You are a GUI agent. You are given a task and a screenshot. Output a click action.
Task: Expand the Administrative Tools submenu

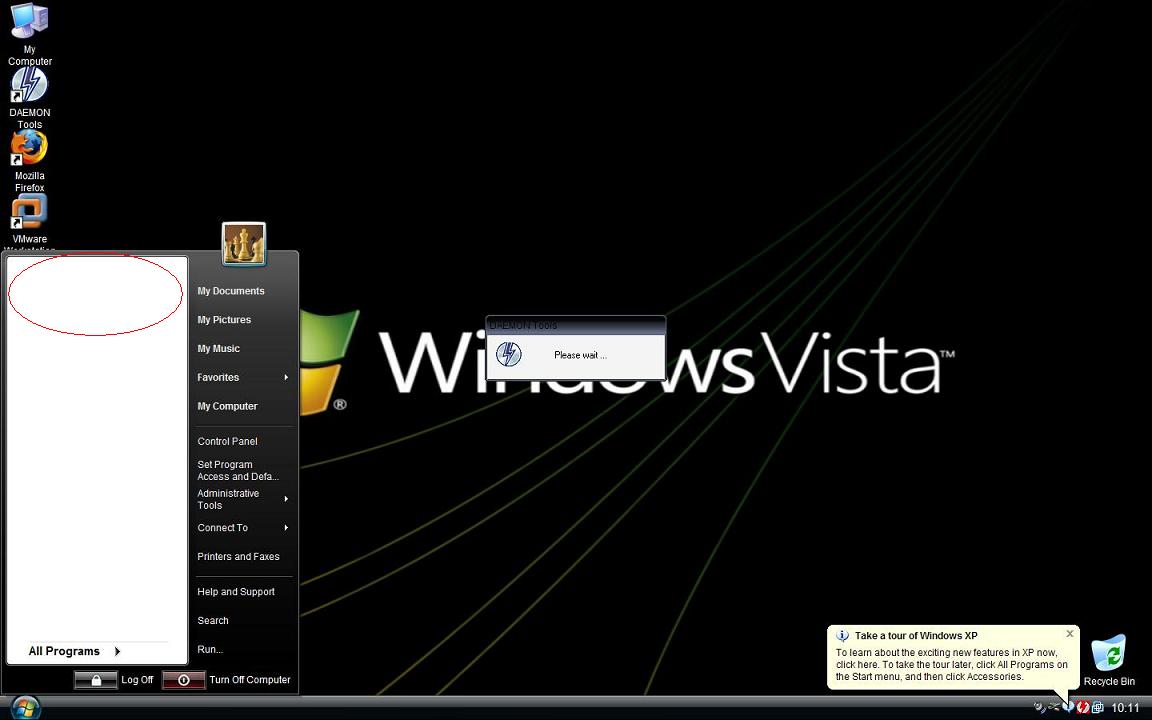tap(243, 500)
